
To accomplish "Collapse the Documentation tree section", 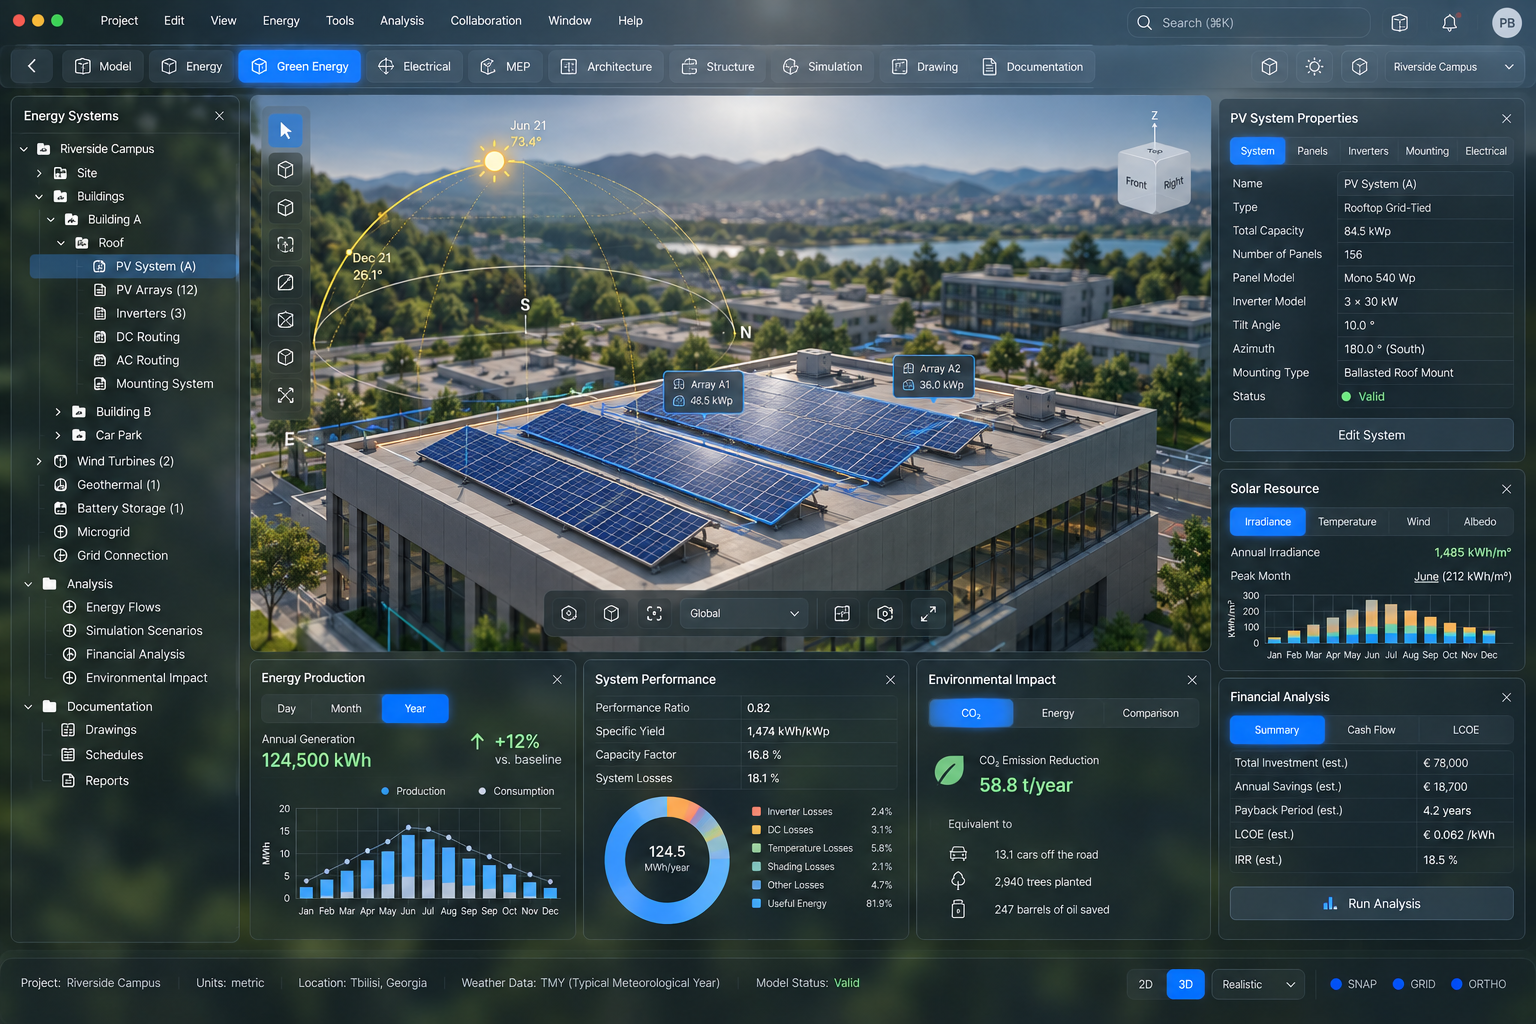I will click(28, 707).
